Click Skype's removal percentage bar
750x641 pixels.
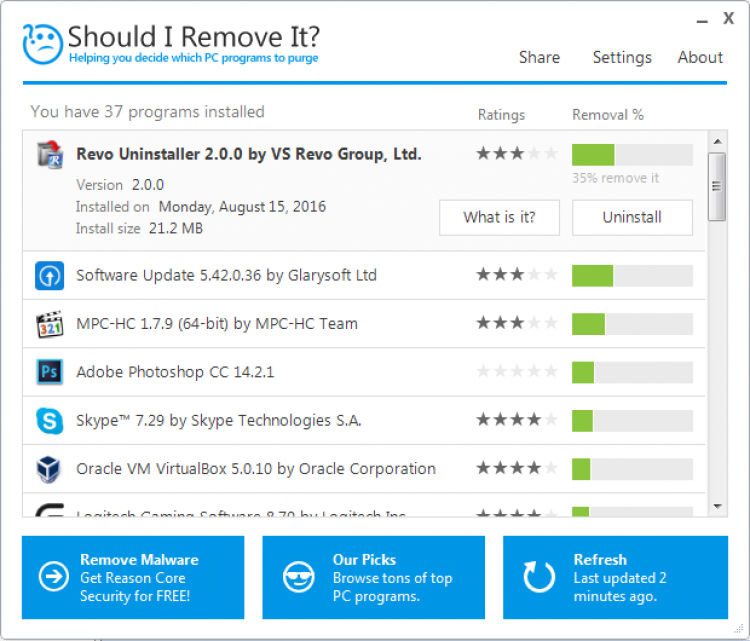[x=632, y=420]
